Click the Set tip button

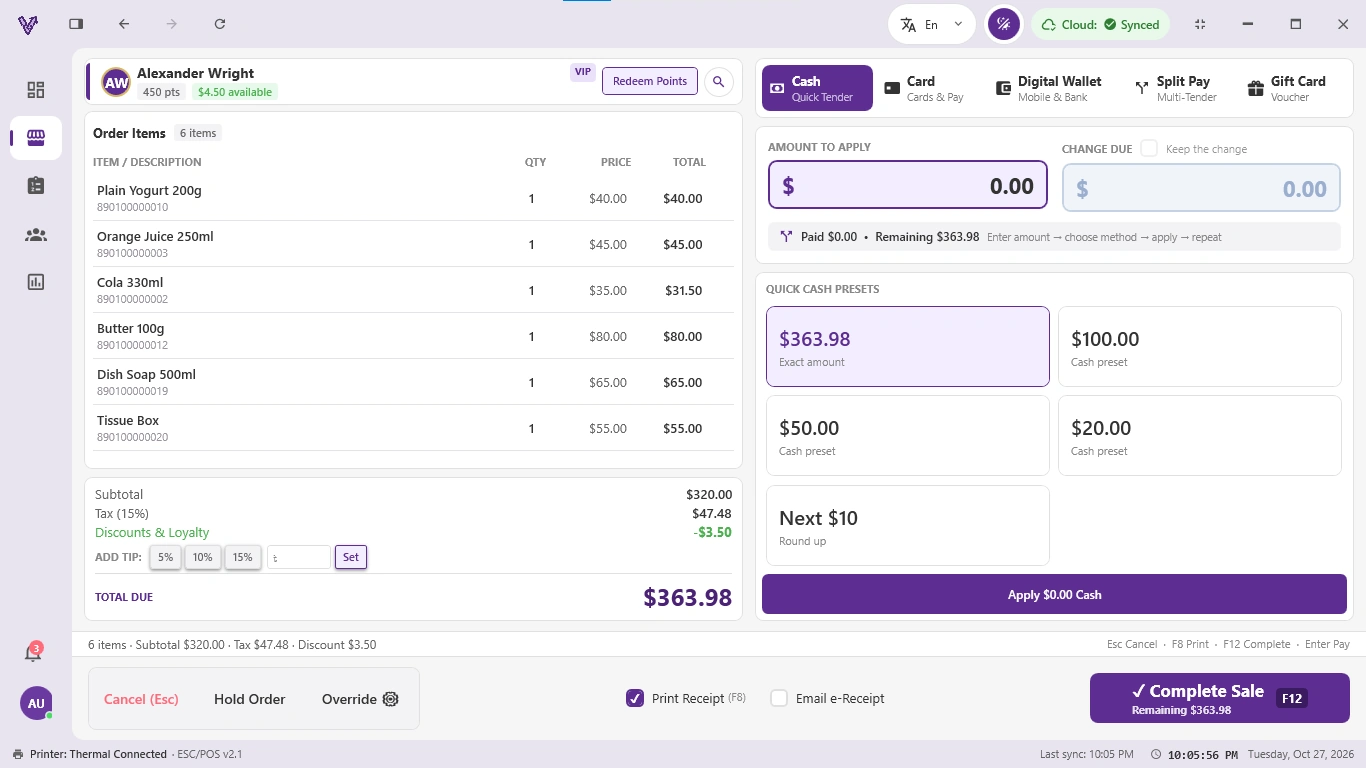coord(351,557)
